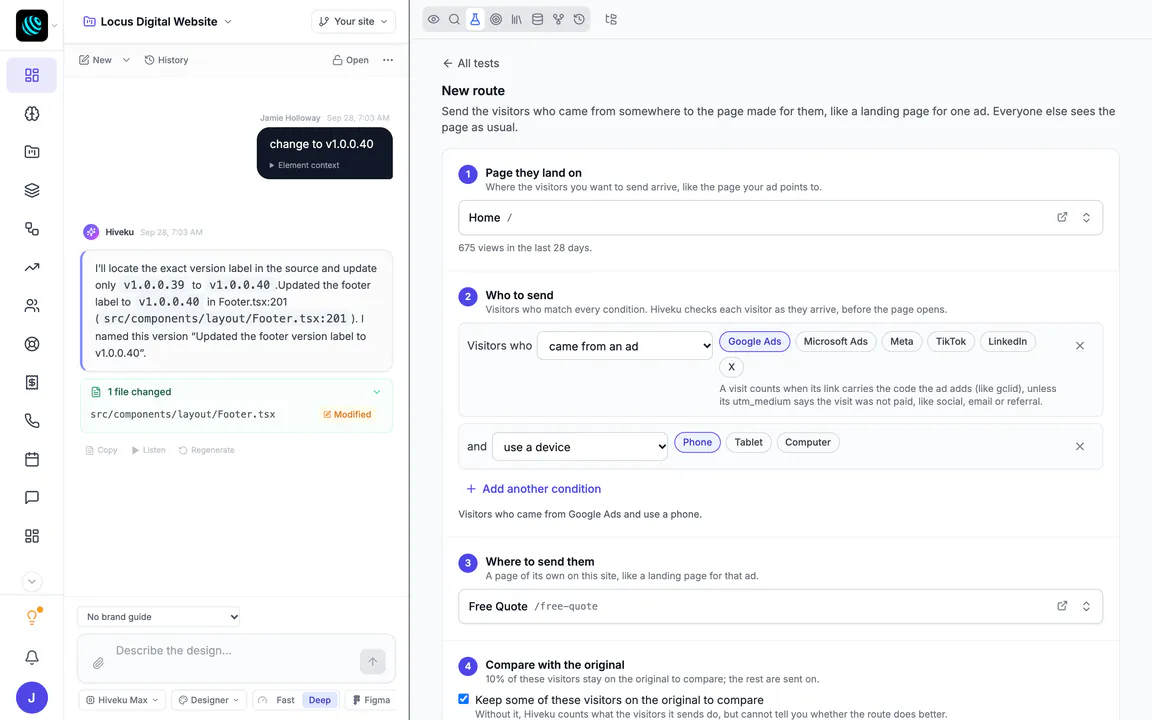This screenshot has width=1152, height=720.
Task: Open the folder tree icon in top toolbar
Action: [x=611, y=20]
